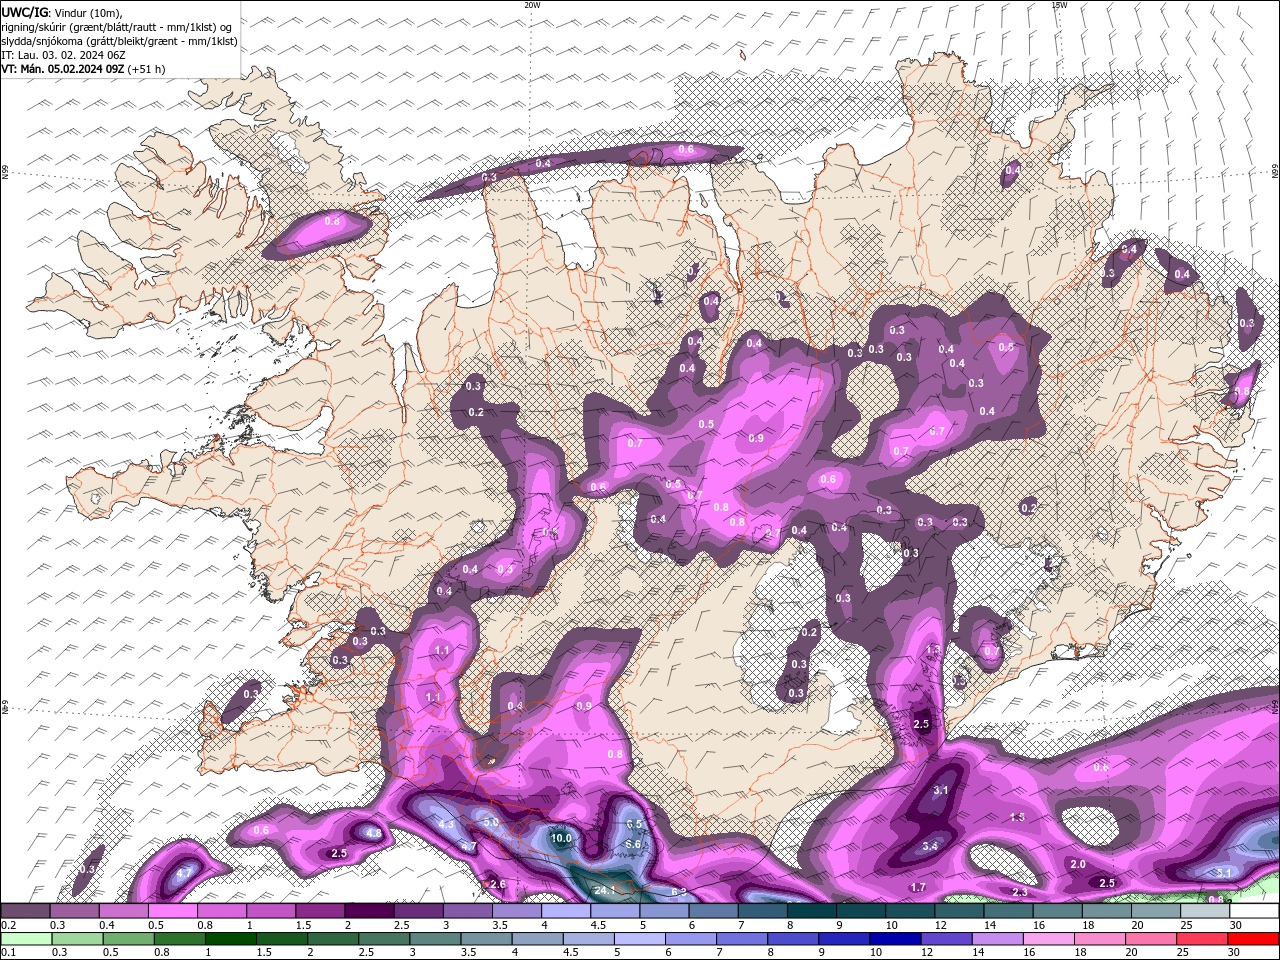Click the '2.0' value on the map
This screenshot has width=1280, height=960.
pyautogui.click(x=1078, y=864)
